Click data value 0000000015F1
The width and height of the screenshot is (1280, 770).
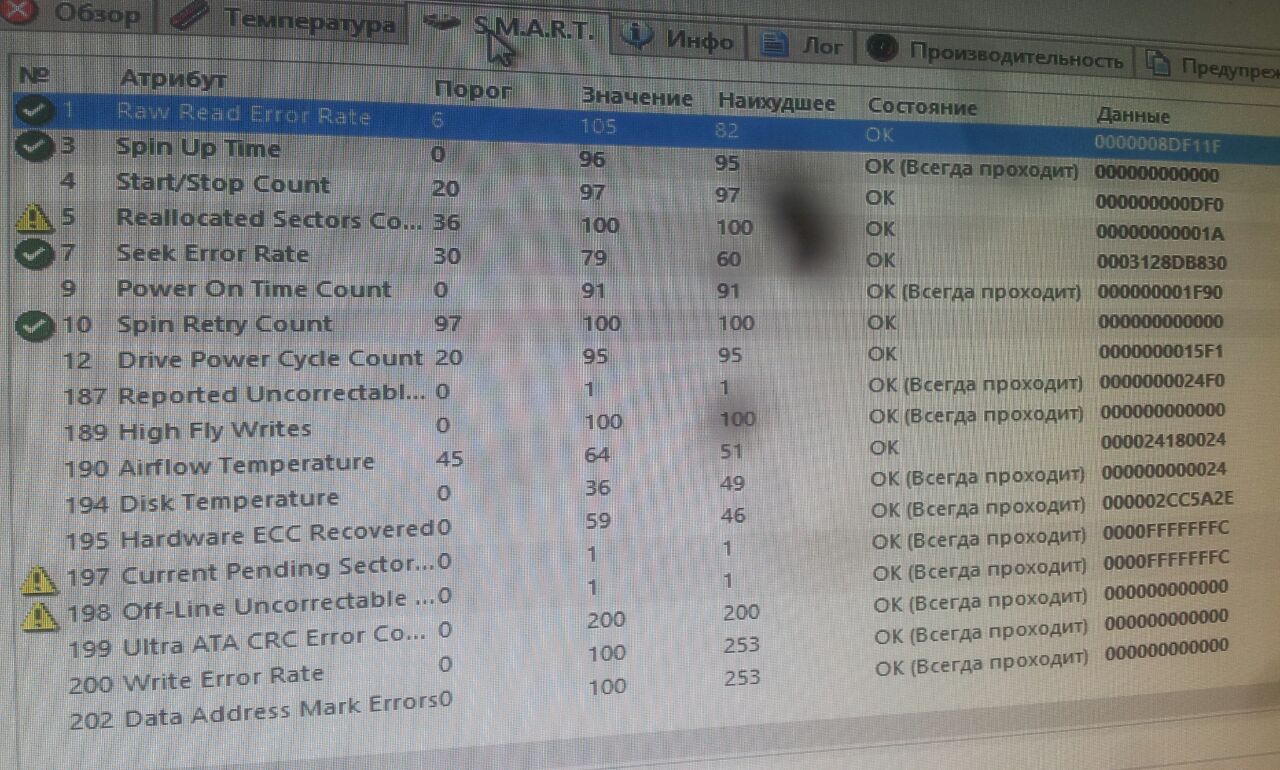pos(1161,352)
